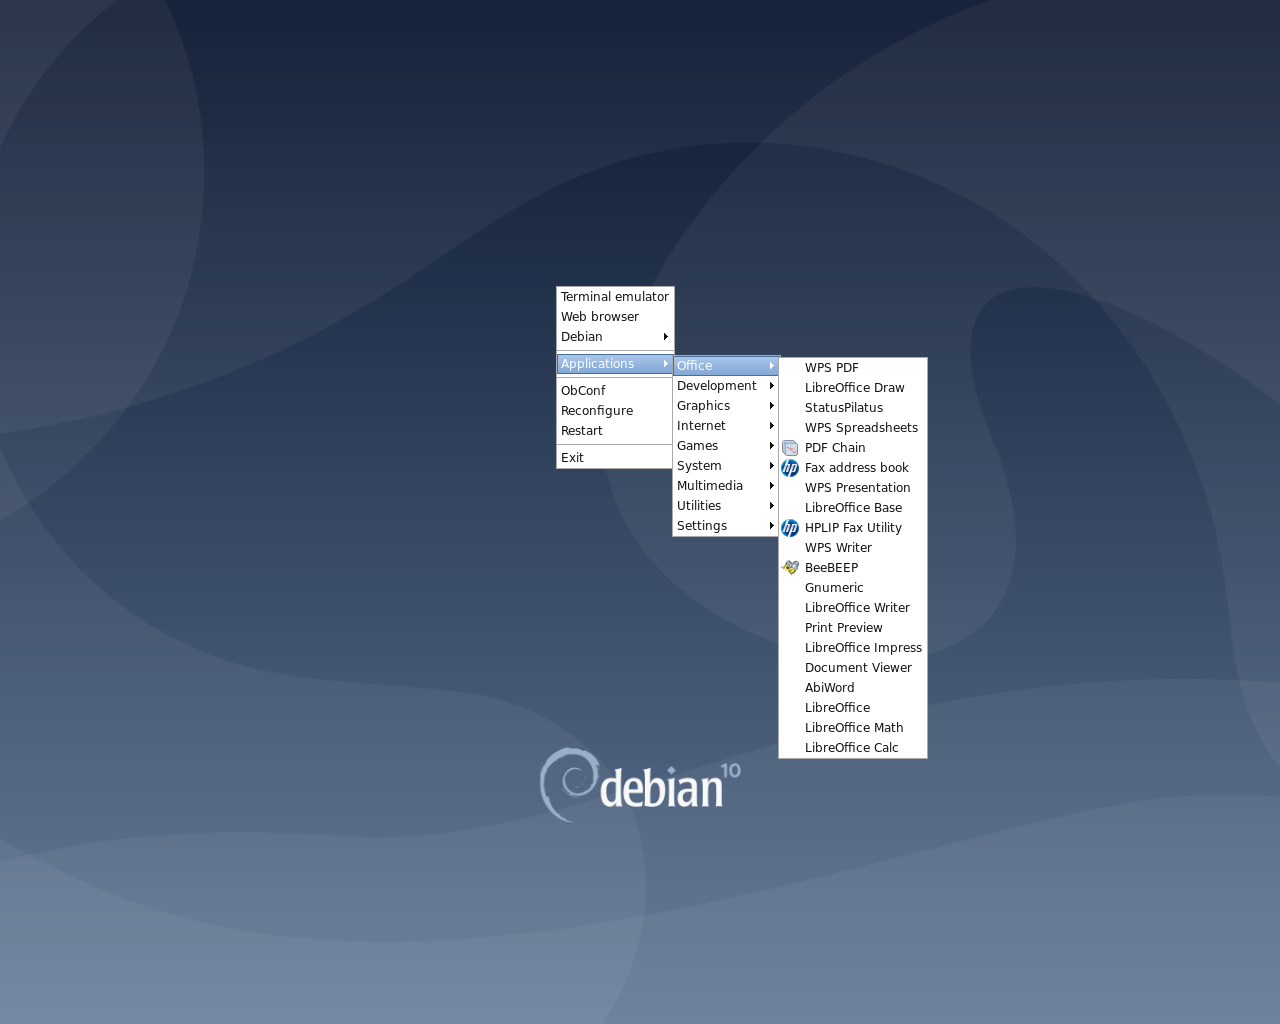The width and height of the screenshot is (1280, 1024).
Task: Expand the Debian submenu
Action: [615, 337]
